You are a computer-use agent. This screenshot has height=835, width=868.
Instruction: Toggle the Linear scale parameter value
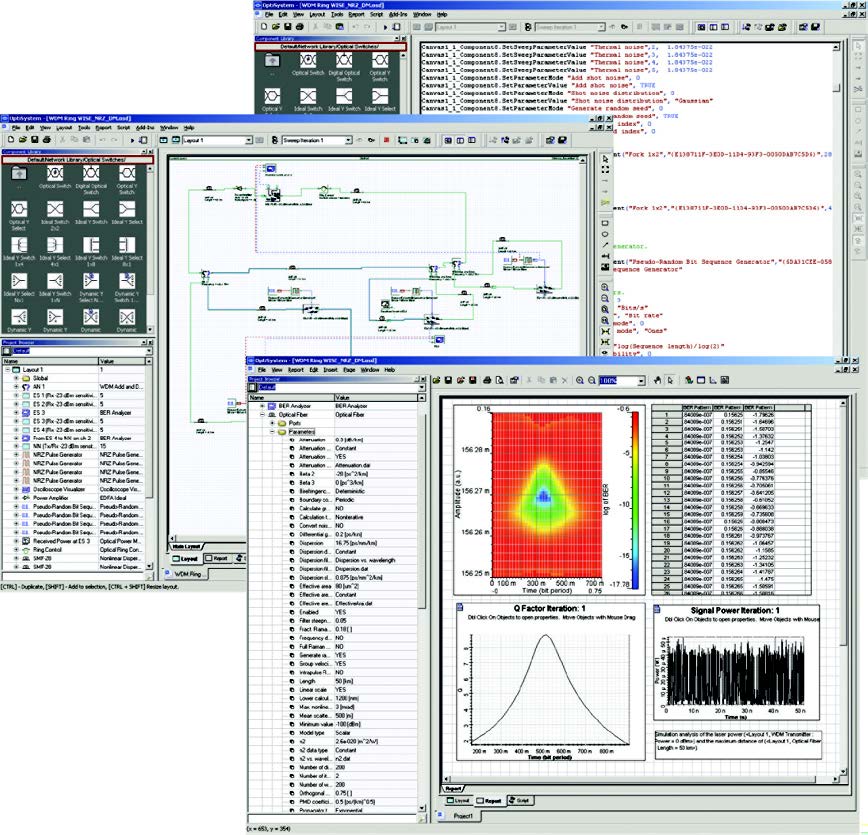338,688
